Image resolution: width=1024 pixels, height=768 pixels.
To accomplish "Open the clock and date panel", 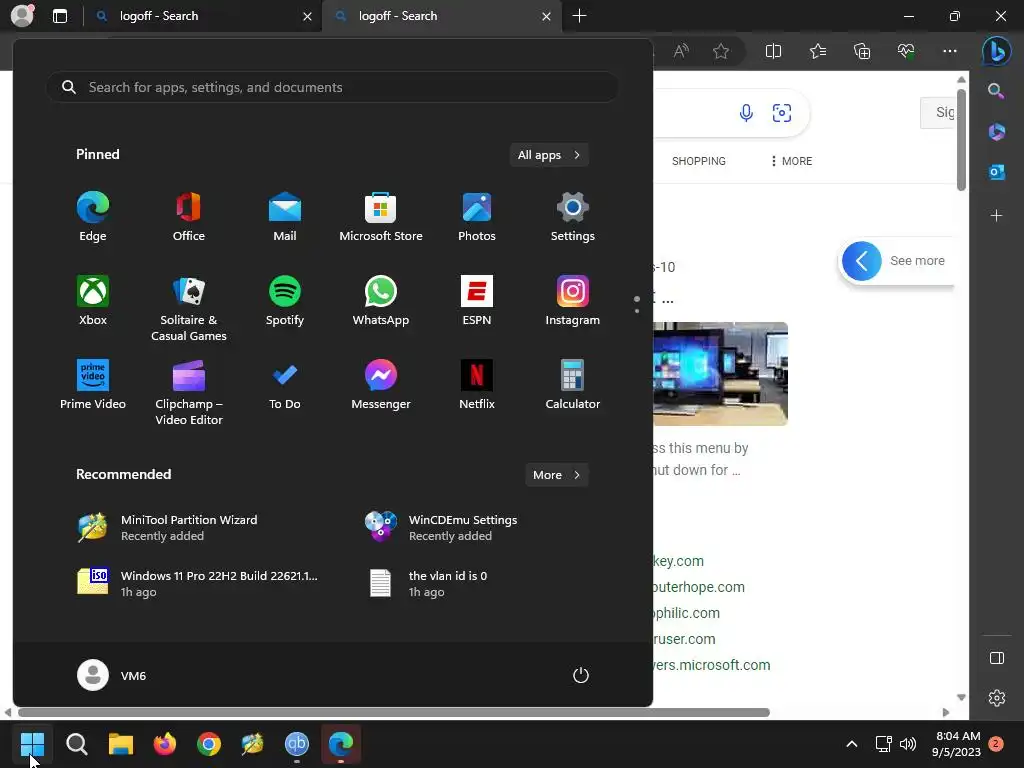I will tap(958, 744).
